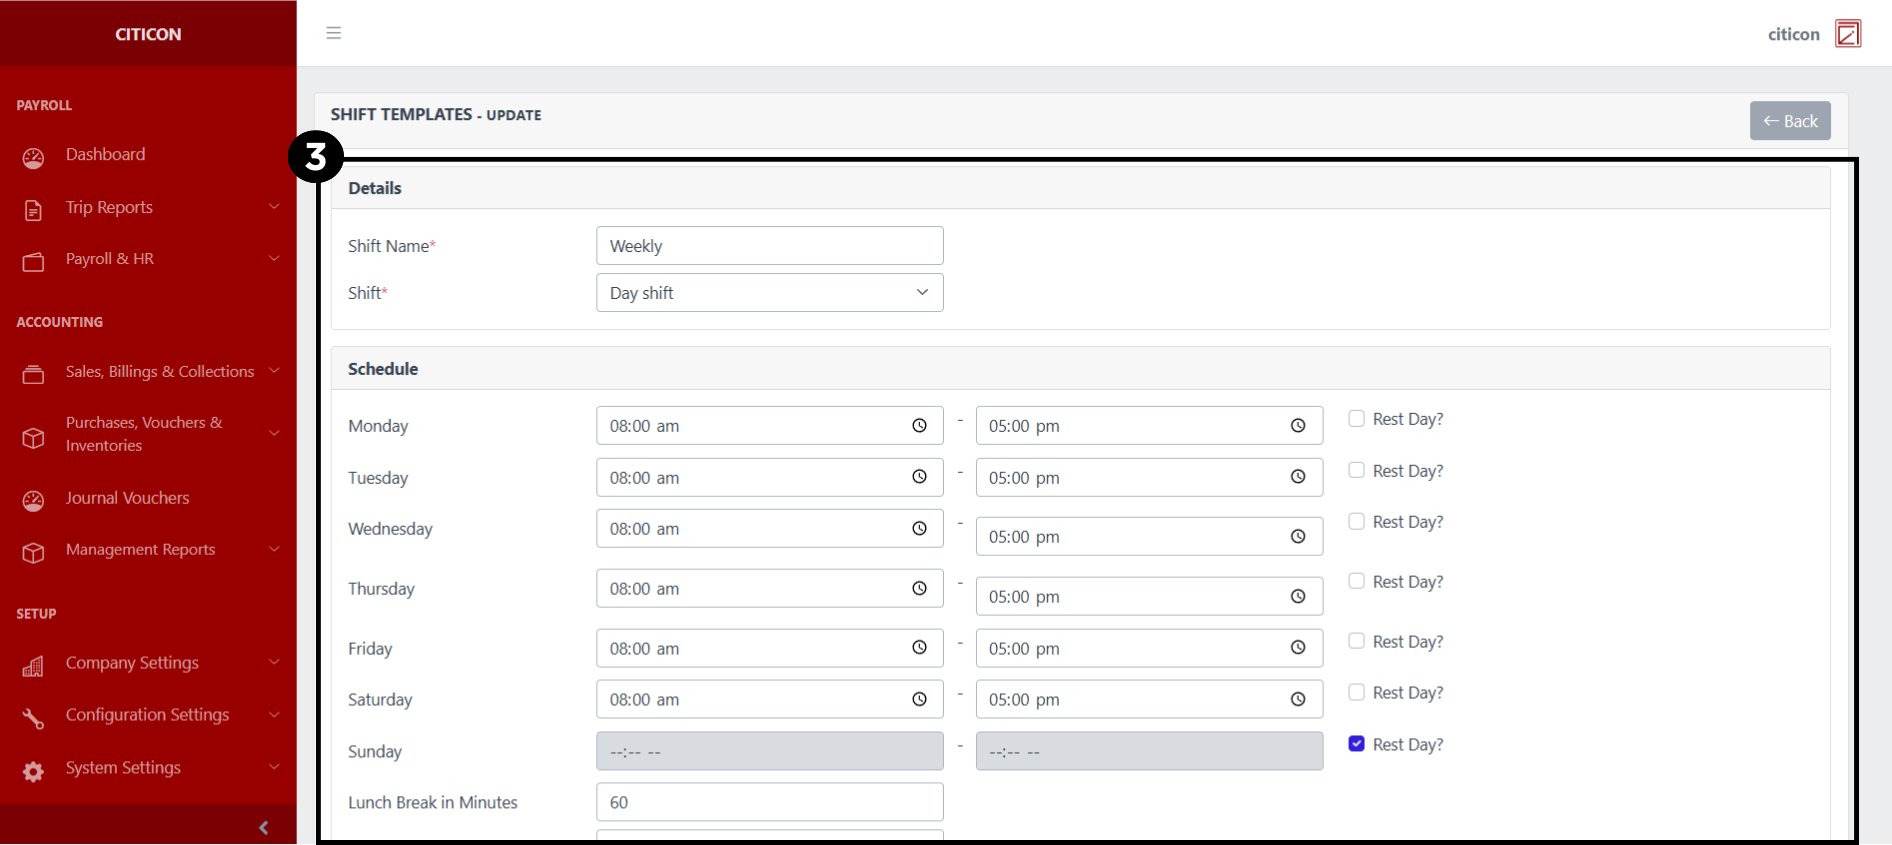
Task: Open the Shift dropdown showing Day shift
Action: (770, 293)
